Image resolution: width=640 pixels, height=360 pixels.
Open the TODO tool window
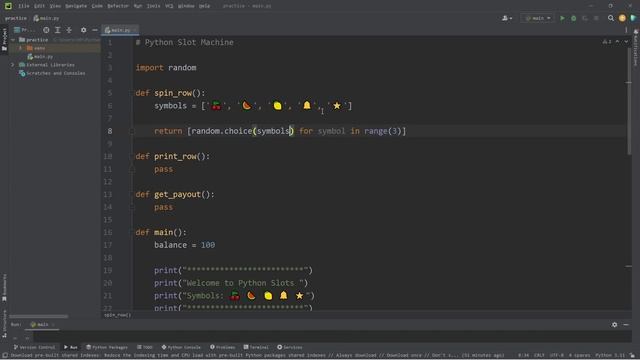pyautogui.click(x=145, y=347)
